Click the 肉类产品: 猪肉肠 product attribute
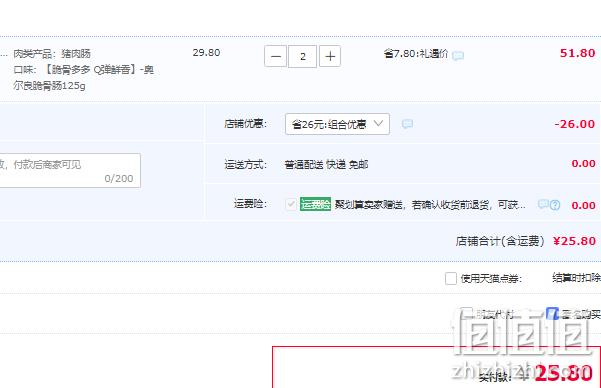This screenshot has height=388, width=601. 52,54
